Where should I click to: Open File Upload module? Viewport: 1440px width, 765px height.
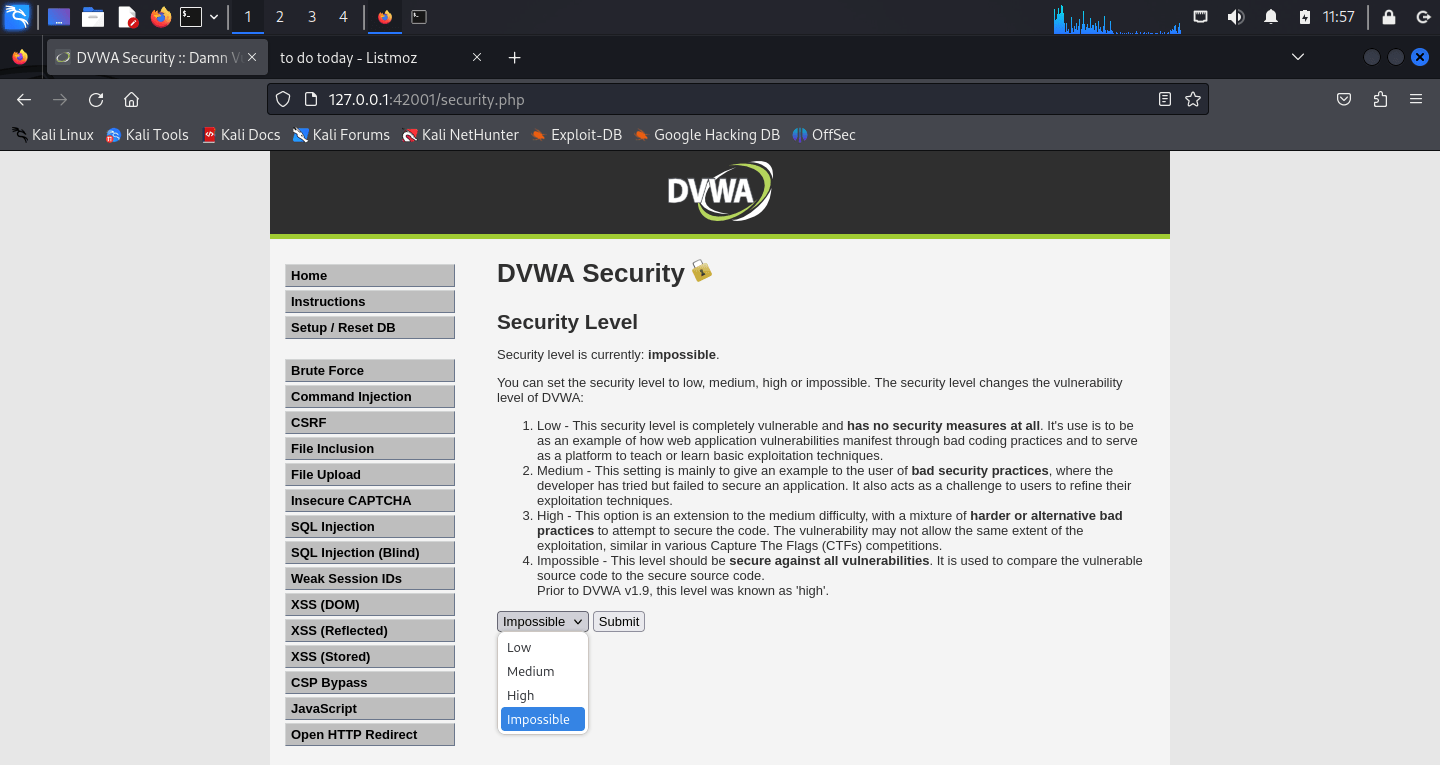point(370,475)
